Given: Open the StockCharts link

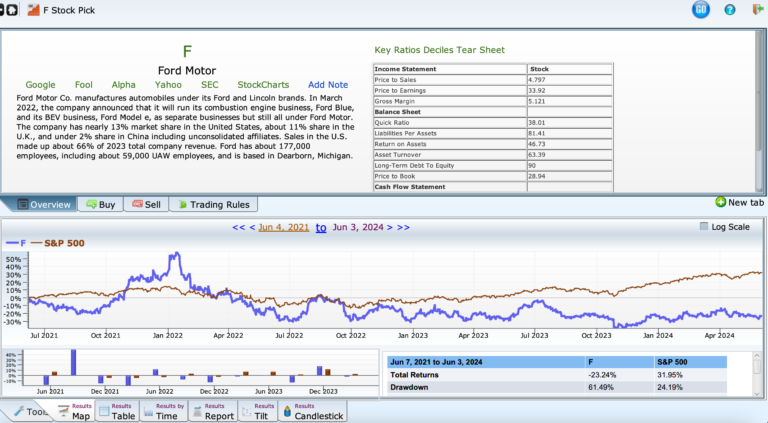Looking at the screenshot, I should tap(263, 85).
